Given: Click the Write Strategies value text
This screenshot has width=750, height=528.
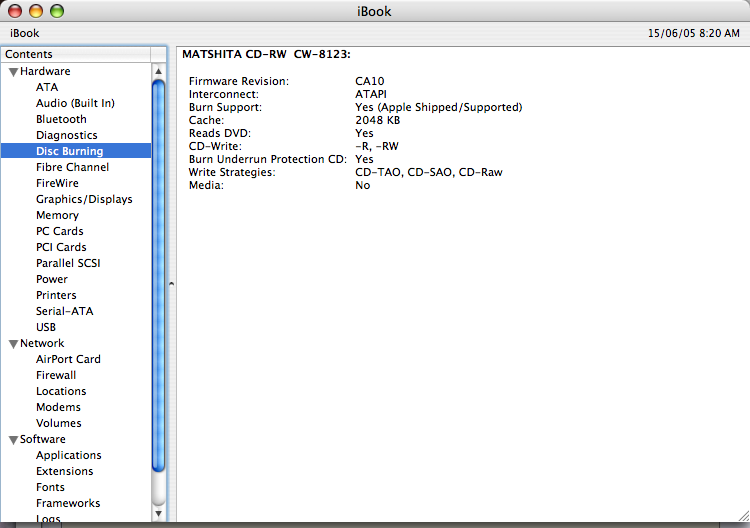Looking at the screenshot, I should click(429, 172).
